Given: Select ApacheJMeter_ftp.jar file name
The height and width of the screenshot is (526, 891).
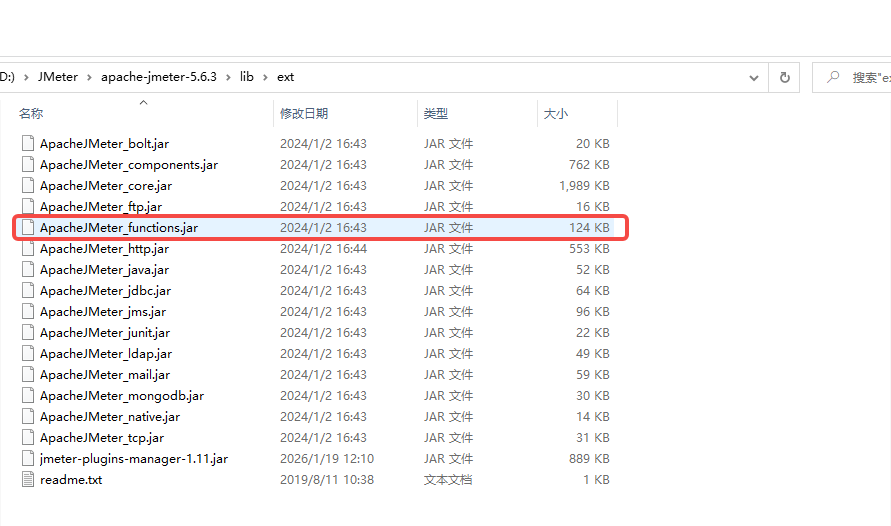Looking at the screenshot, I should pyautogui.click(x=101, y=207).
